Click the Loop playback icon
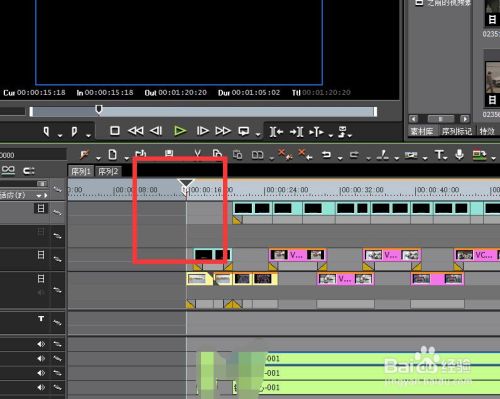This screenshot has height=399, width=500. point(244,131)
